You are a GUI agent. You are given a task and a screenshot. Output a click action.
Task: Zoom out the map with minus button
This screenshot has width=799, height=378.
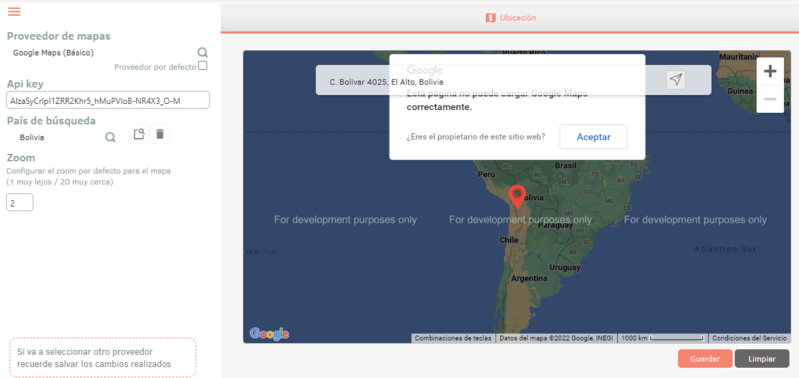pos(770,99)
